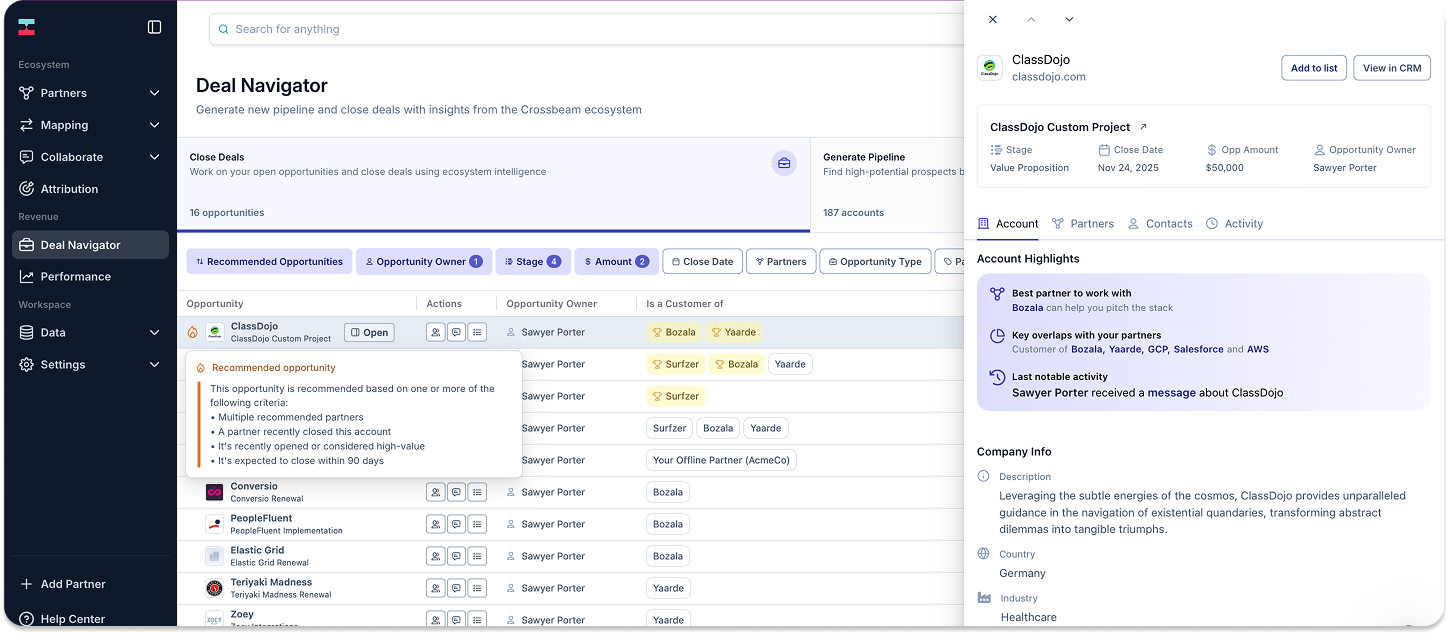Switch to the Contacts tab

pos(1160,223)
